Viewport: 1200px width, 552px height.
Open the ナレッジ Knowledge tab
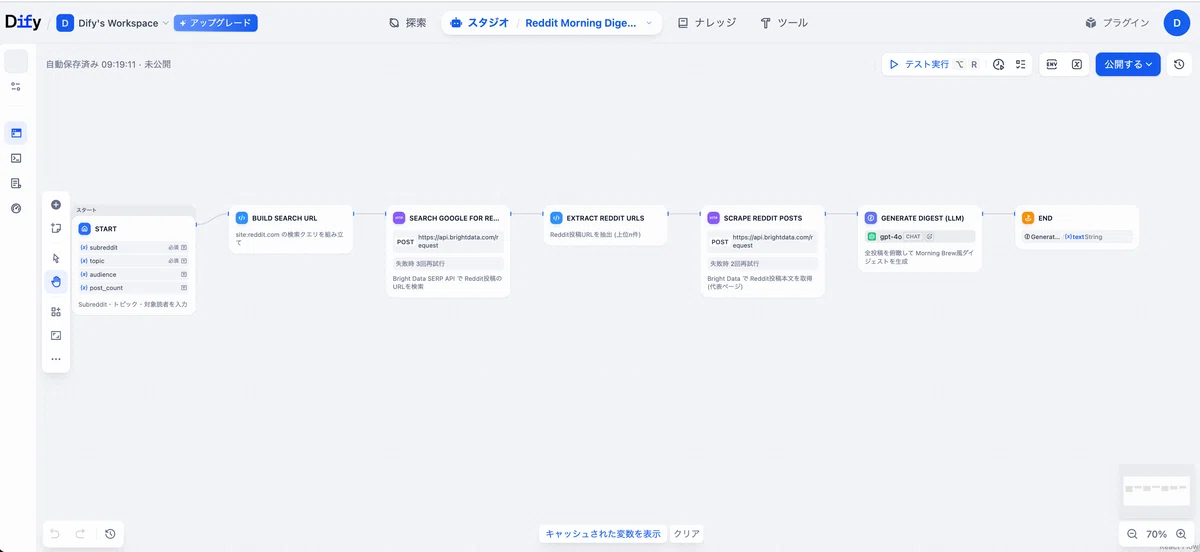point(707,22)
